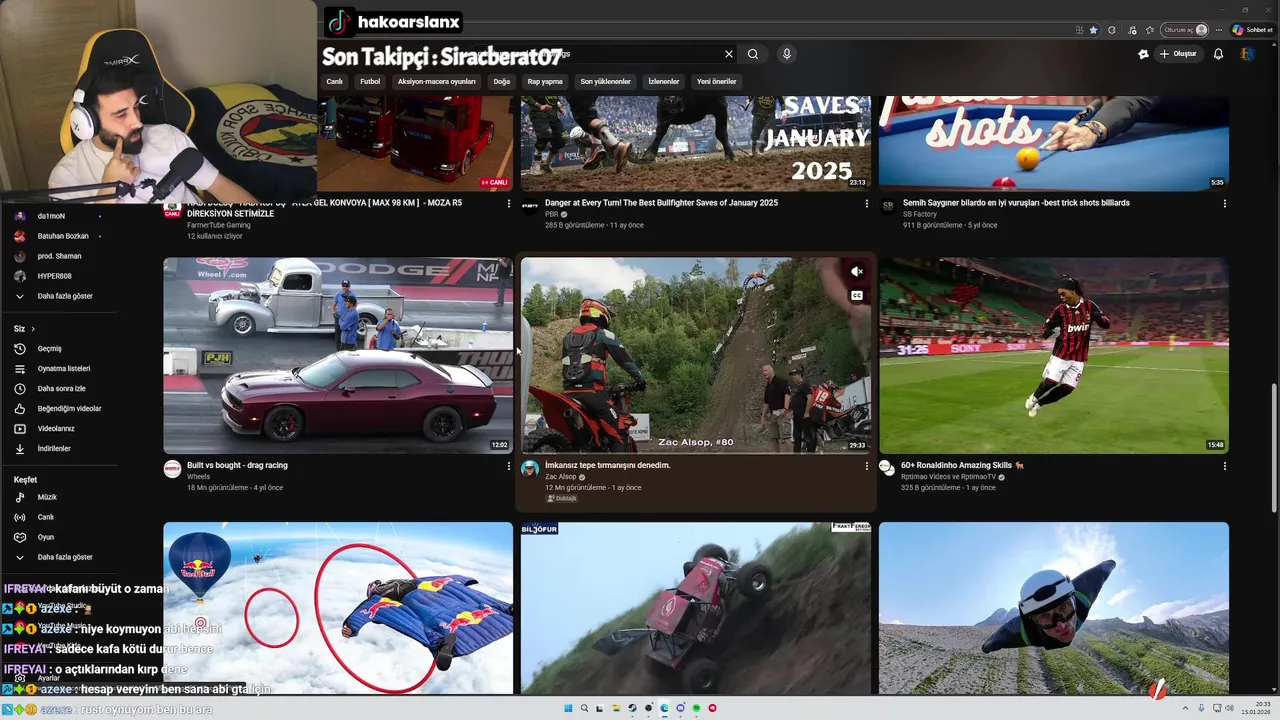
Task: Open the browser extensions icon in the address bar
Action: click(x=1112, y=30)
